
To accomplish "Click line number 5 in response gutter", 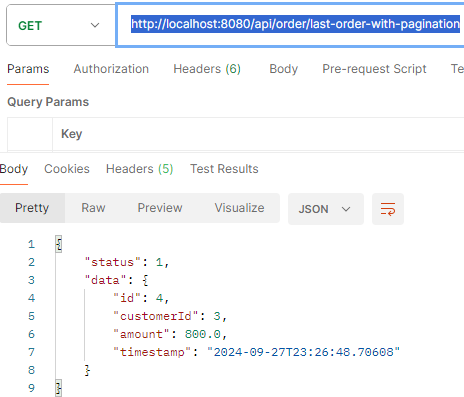I will (31, 316).
